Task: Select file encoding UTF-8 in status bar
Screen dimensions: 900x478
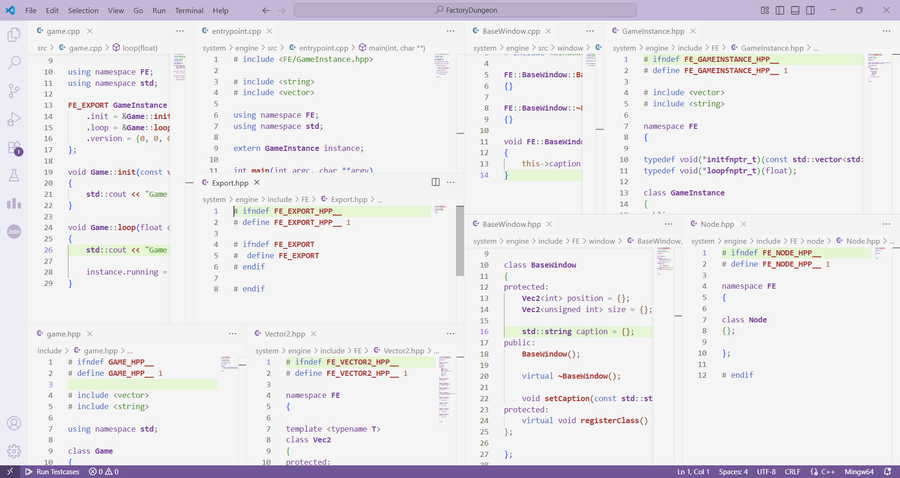Action: point(766,472)
